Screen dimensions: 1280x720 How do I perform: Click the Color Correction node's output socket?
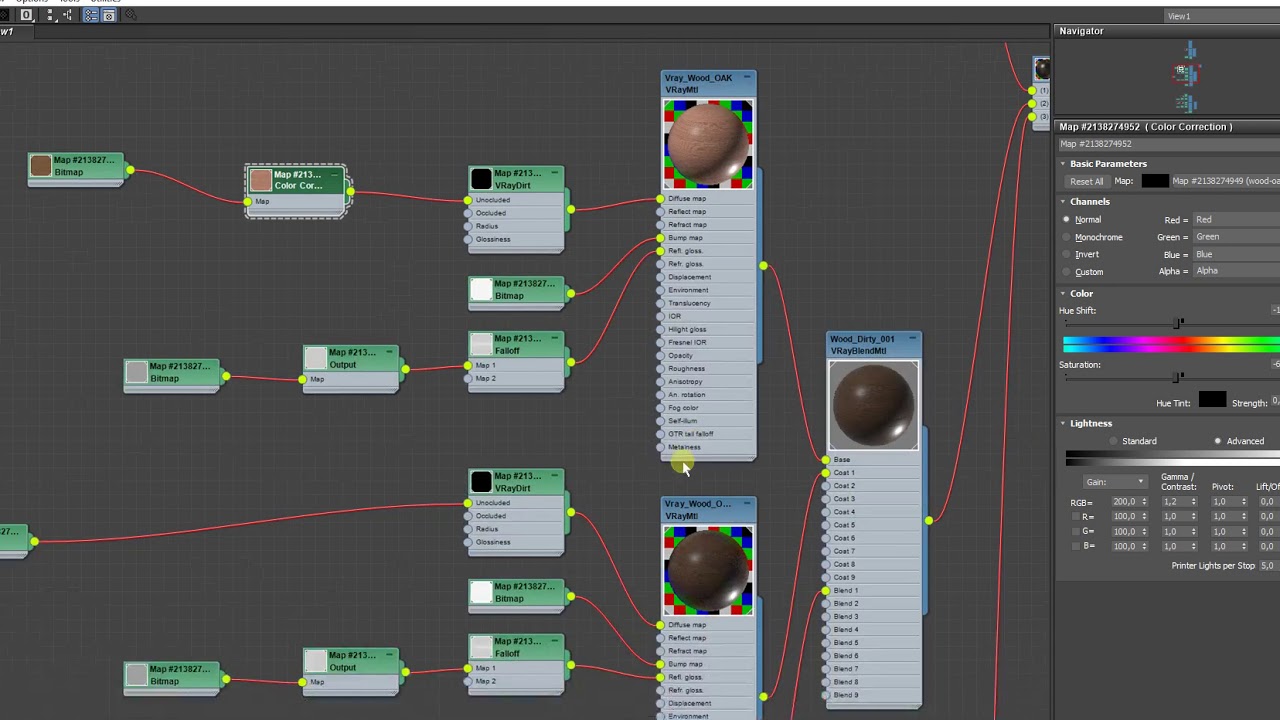349,190
